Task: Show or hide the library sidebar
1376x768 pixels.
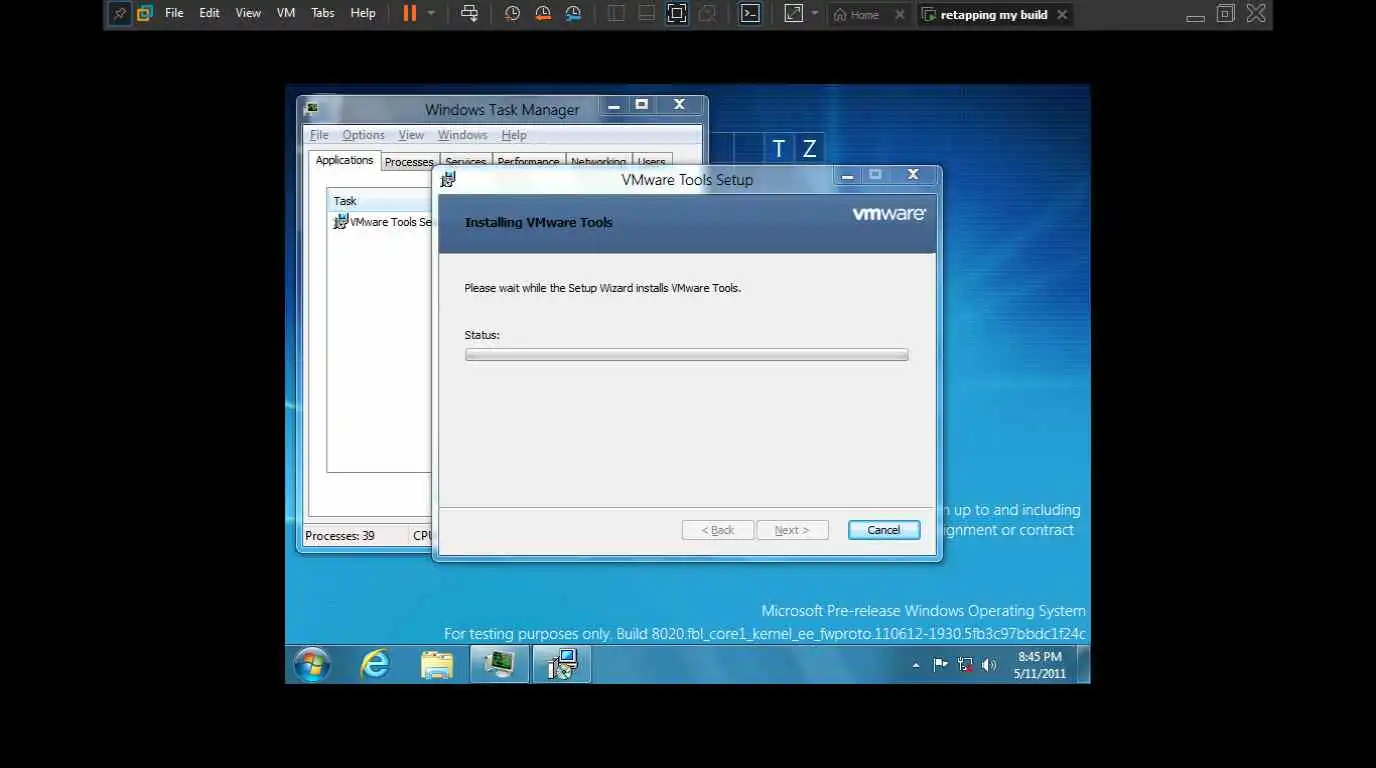Action: [616, 14]
